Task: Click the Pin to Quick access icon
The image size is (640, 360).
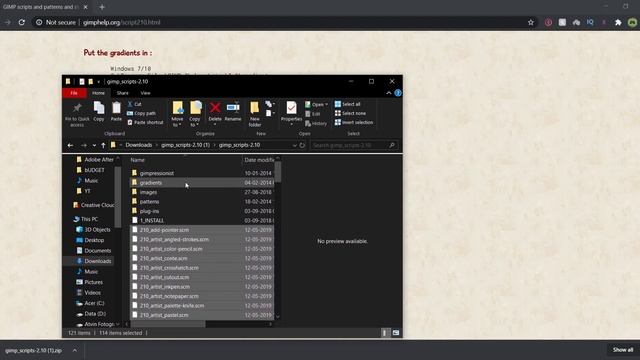Action: coord(77,108)
